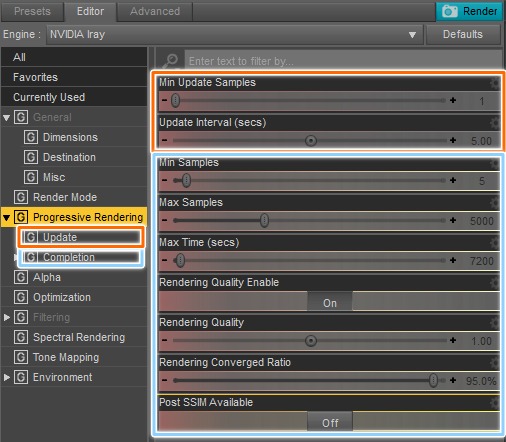
Task: Toggle Rendering Quality Enable On switch
Action: point(330,302)
